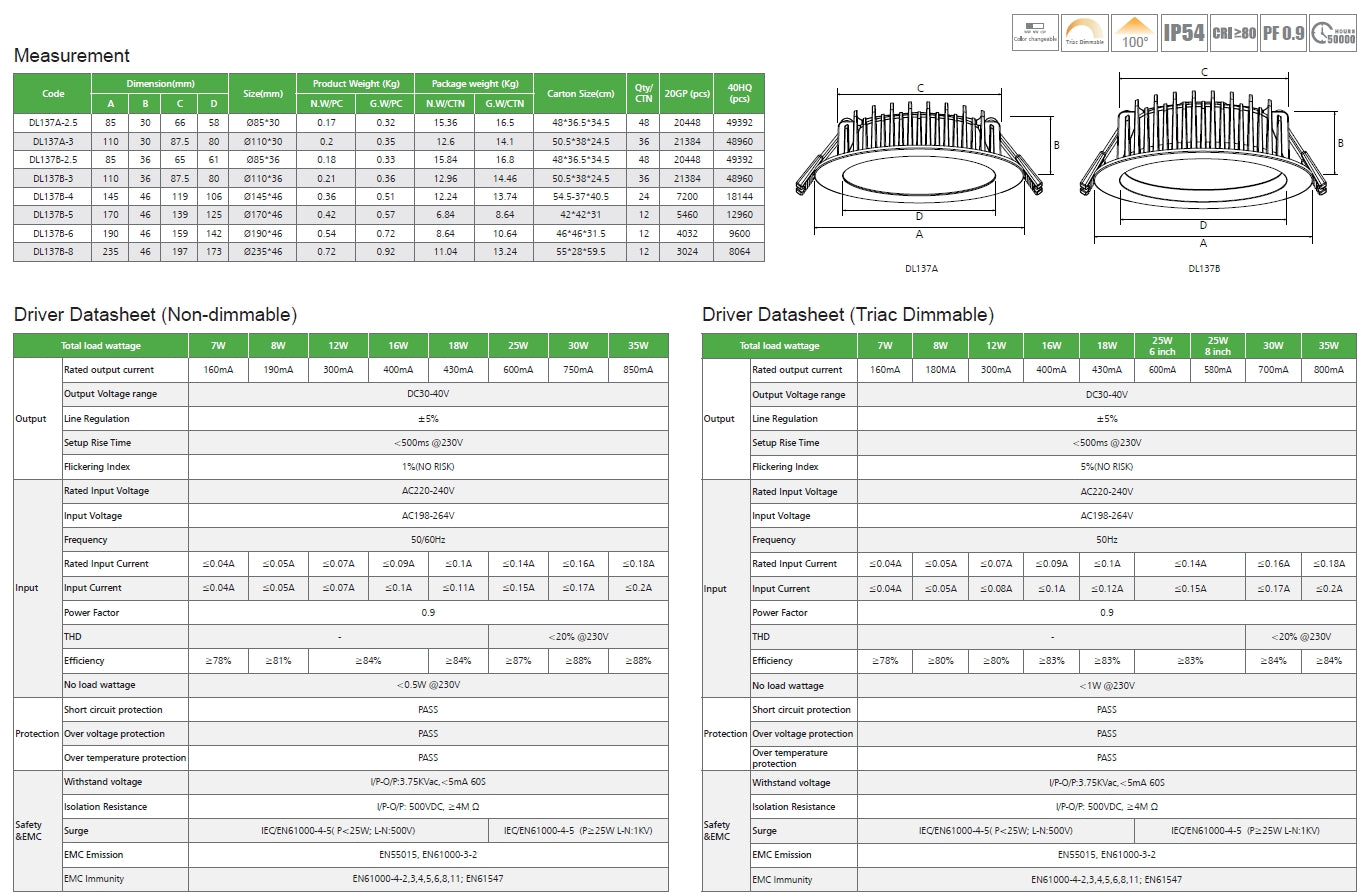Click Total load wattage header in Non-dimmable table
This screenshot has width=1362, height=894.
[101, 346]
